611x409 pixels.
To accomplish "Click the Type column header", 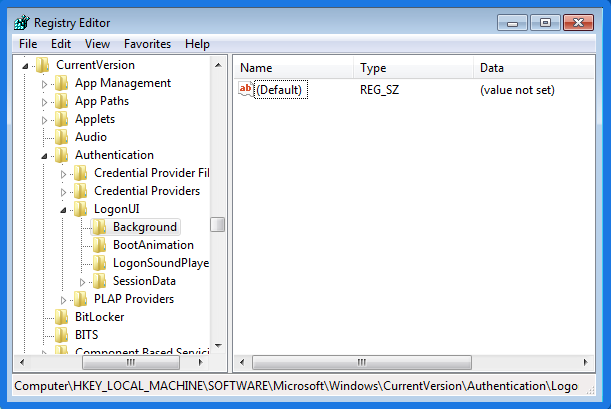I will [x=413, y=68].
